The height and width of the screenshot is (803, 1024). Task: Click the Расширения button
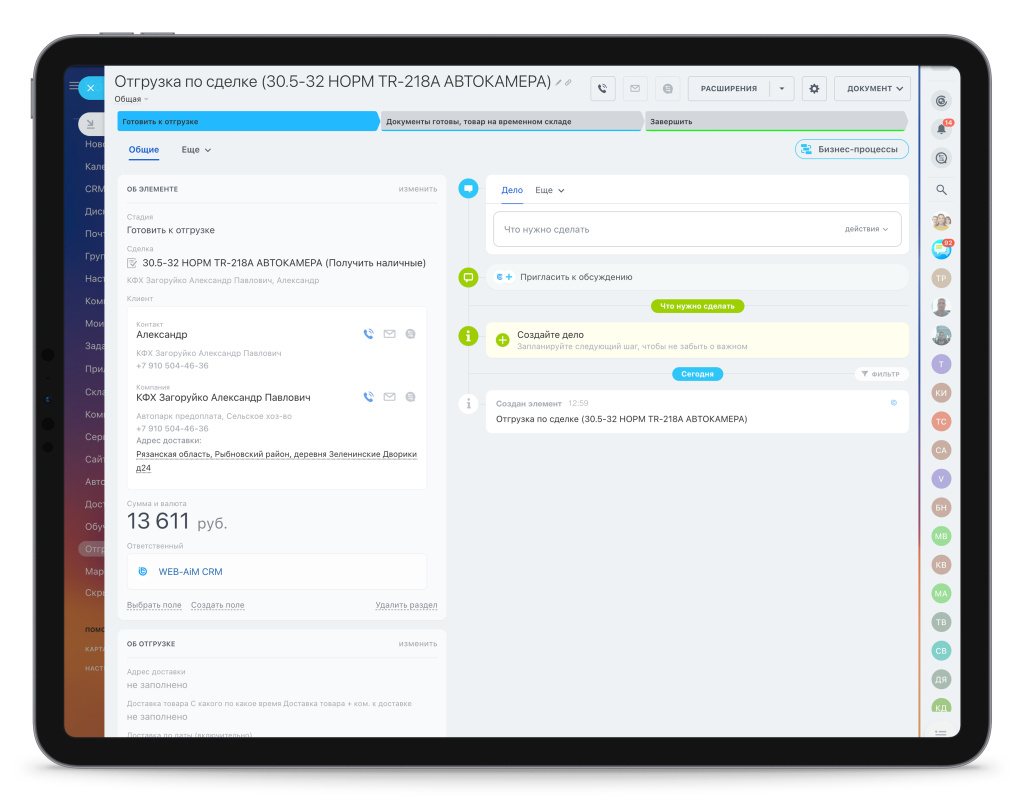[x=729, y=88]
